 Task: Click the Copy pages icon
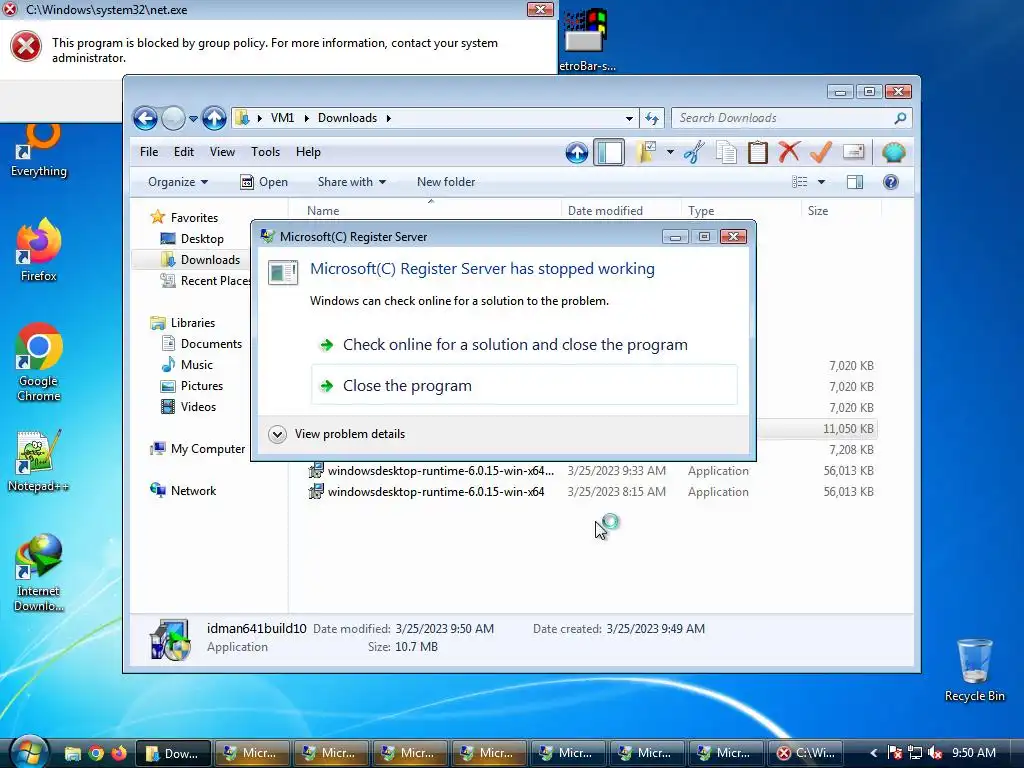(726, 153)
